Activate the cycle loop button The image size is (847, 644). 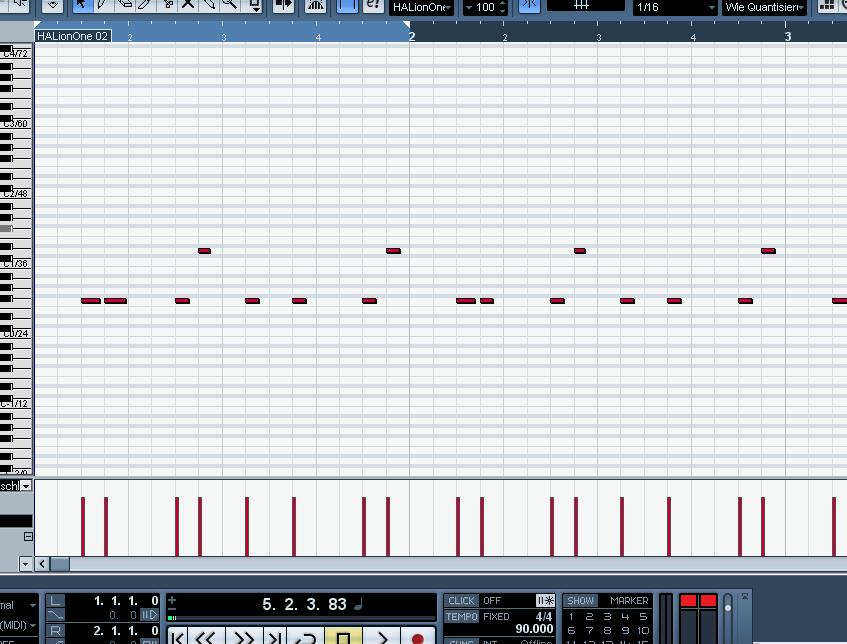point(305,637)
